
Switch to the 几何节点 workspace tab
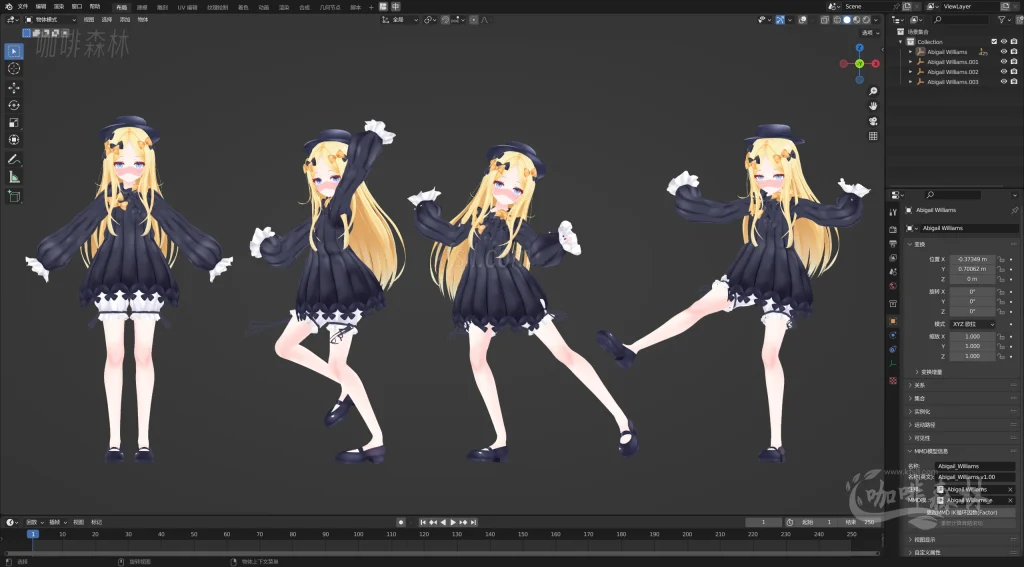click(330, 7)
